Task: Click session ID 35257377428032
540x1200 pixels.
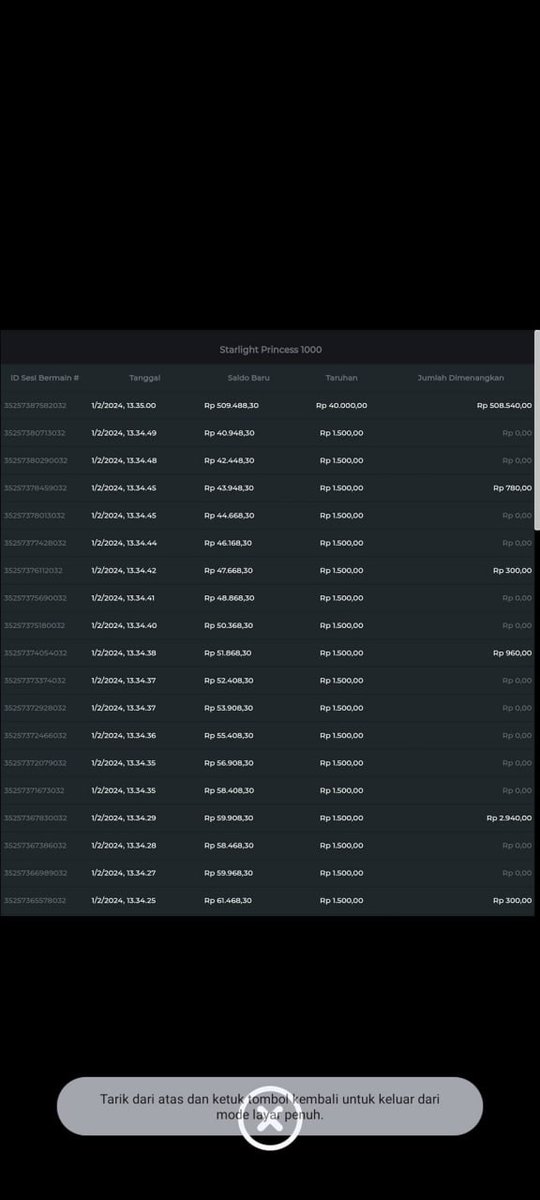Action: click(35, 543)
